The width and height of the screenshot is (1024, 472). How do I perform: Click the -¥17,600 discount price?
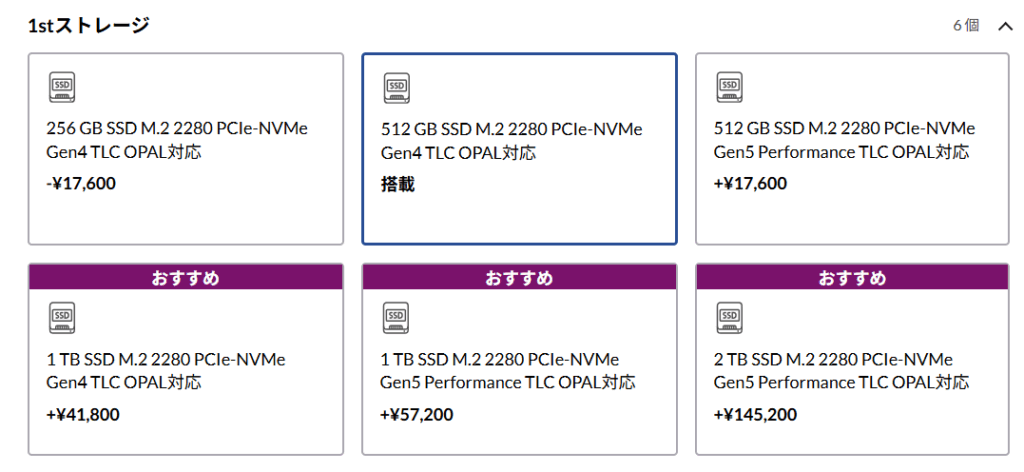[x=82, y=184]
